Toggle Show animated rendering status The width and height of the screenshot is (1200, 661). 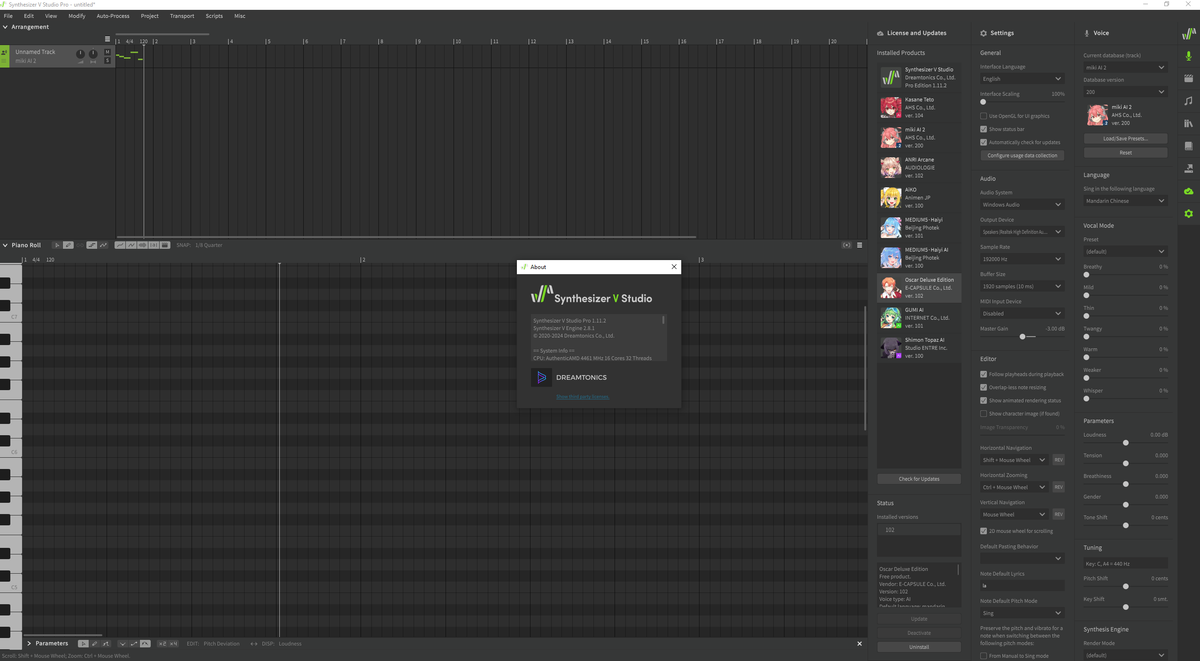[984, 400]
